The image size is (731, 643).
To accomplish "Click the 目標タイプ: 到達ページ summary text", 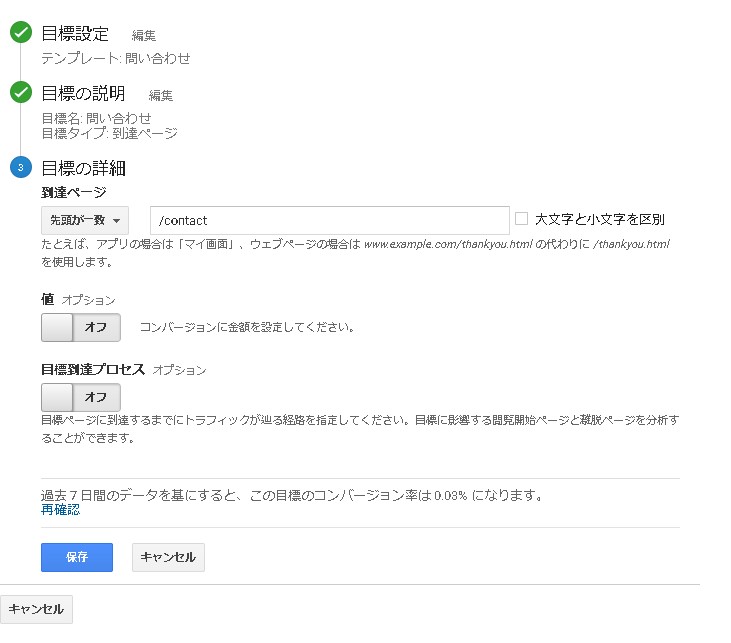I will point(110,132).
